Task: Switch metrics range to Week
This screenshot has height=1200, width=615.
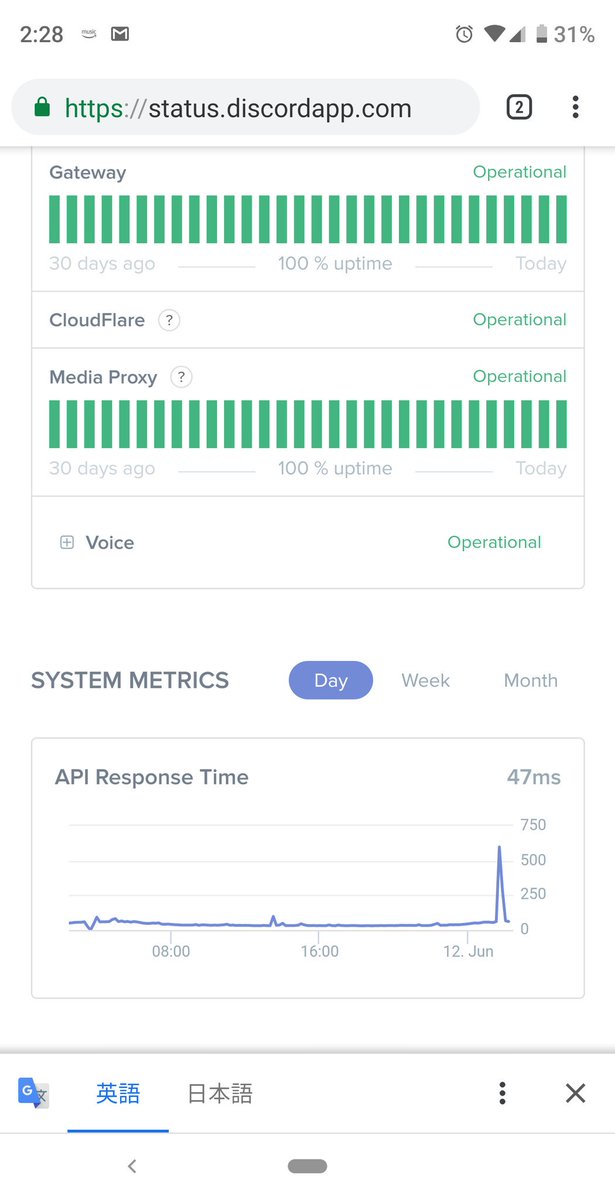Action: (x=426, y=680)
